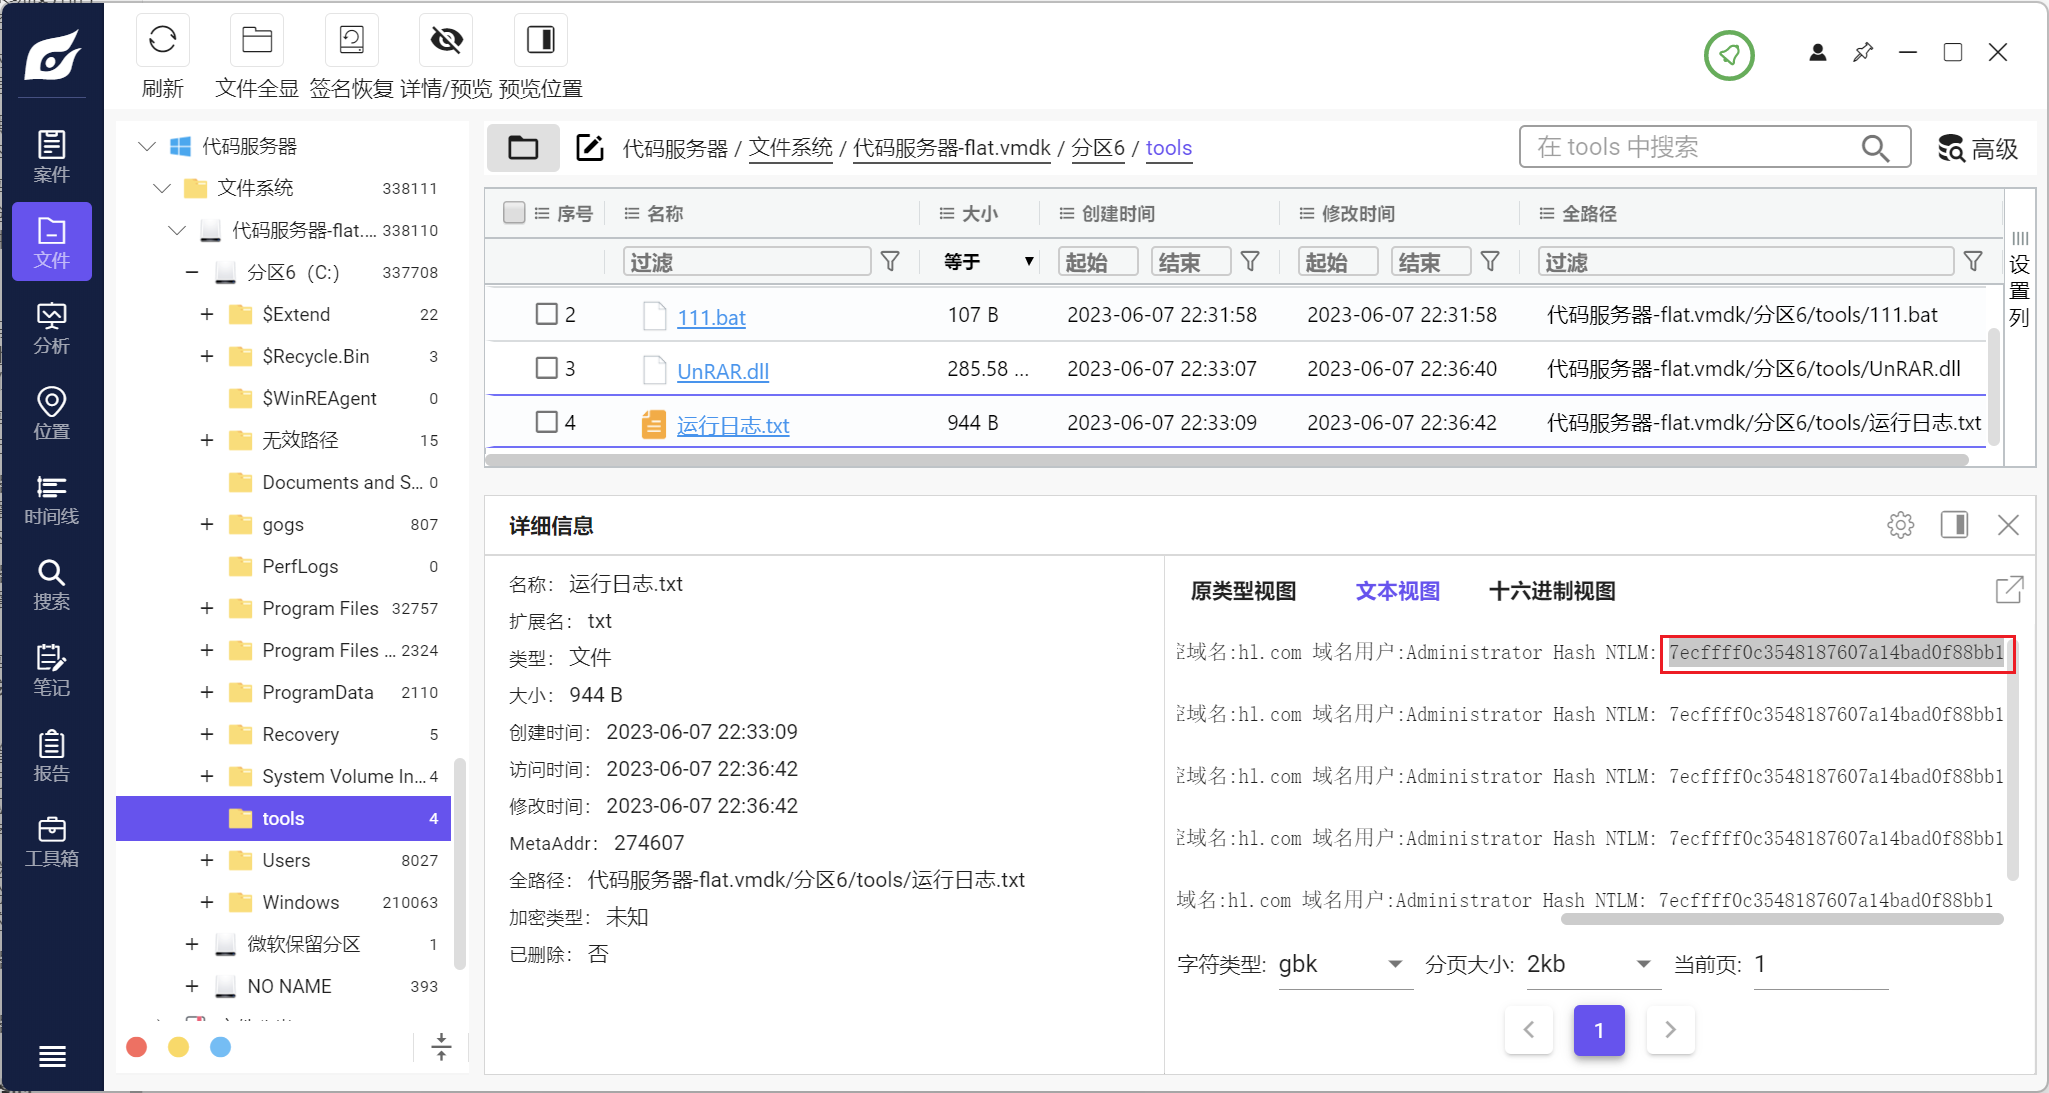2049x1093 pixels.
Task: Open the 时间线 sidebar section
Action: point(52,499)
